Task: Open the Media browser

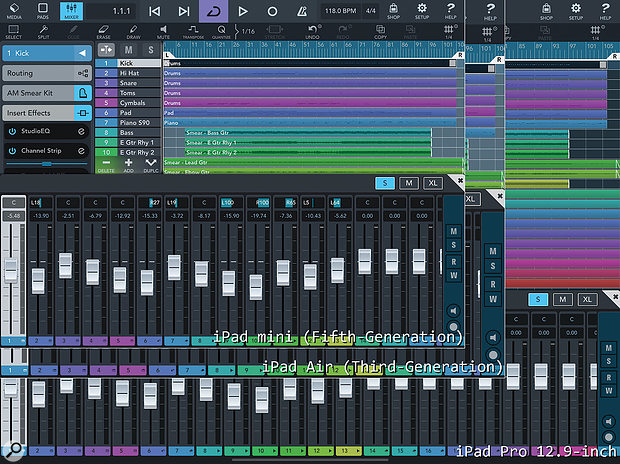Action: [x=14, y=11]
